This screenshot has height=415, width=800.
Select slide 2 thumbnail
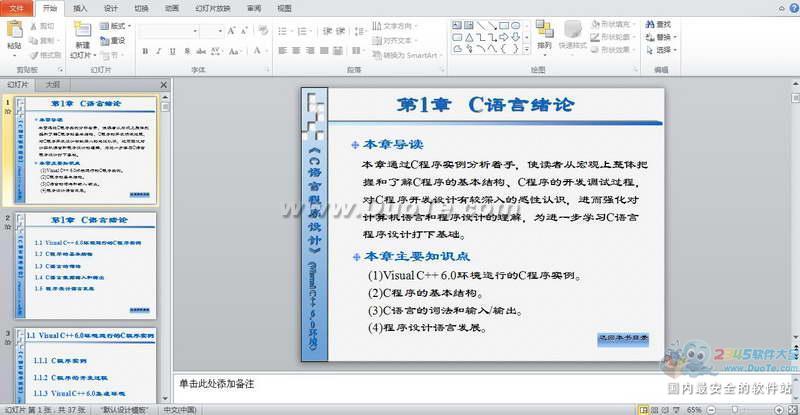tap(85, 265)
